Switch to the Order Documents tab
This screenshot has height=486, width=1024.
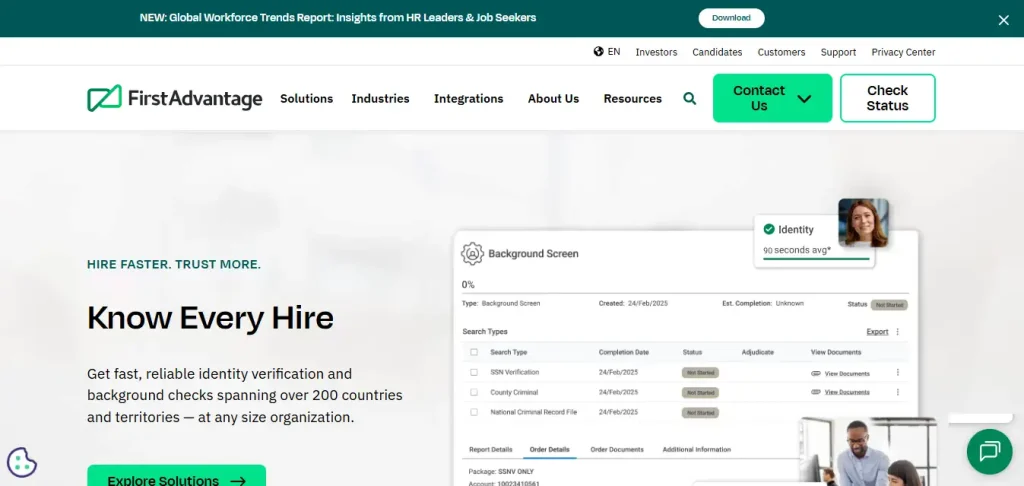click(x=616, y=449)
